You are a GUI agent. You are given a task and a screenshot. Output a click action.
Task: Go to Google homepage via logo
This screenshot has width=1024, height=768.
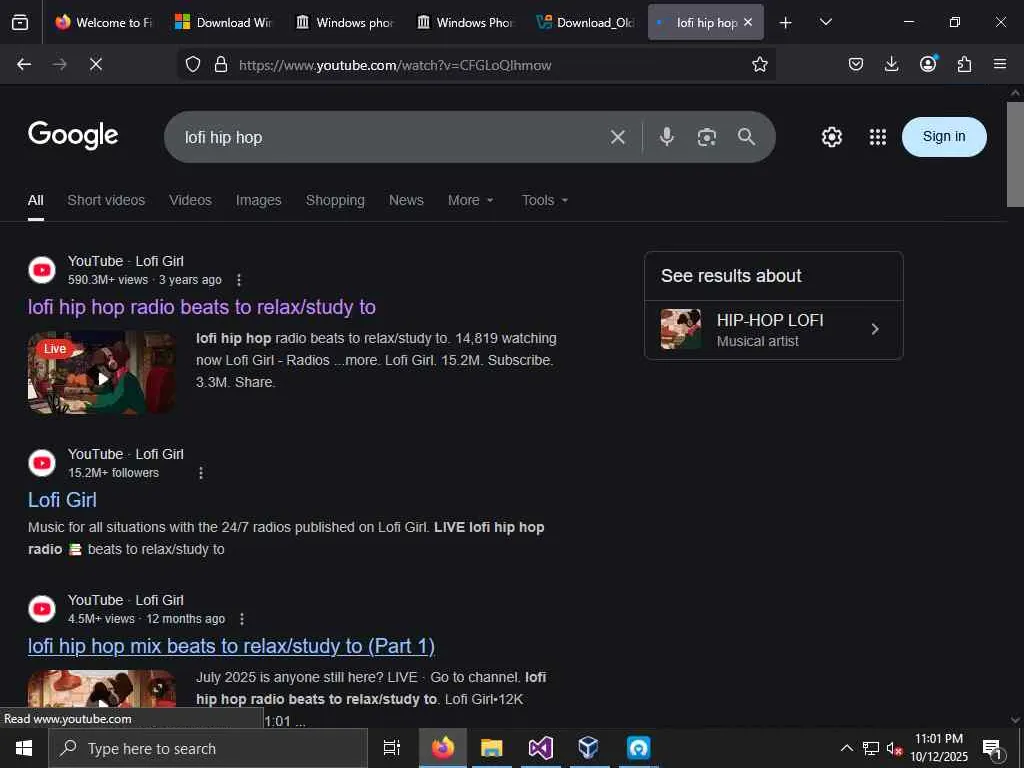[x=73, y=135]
